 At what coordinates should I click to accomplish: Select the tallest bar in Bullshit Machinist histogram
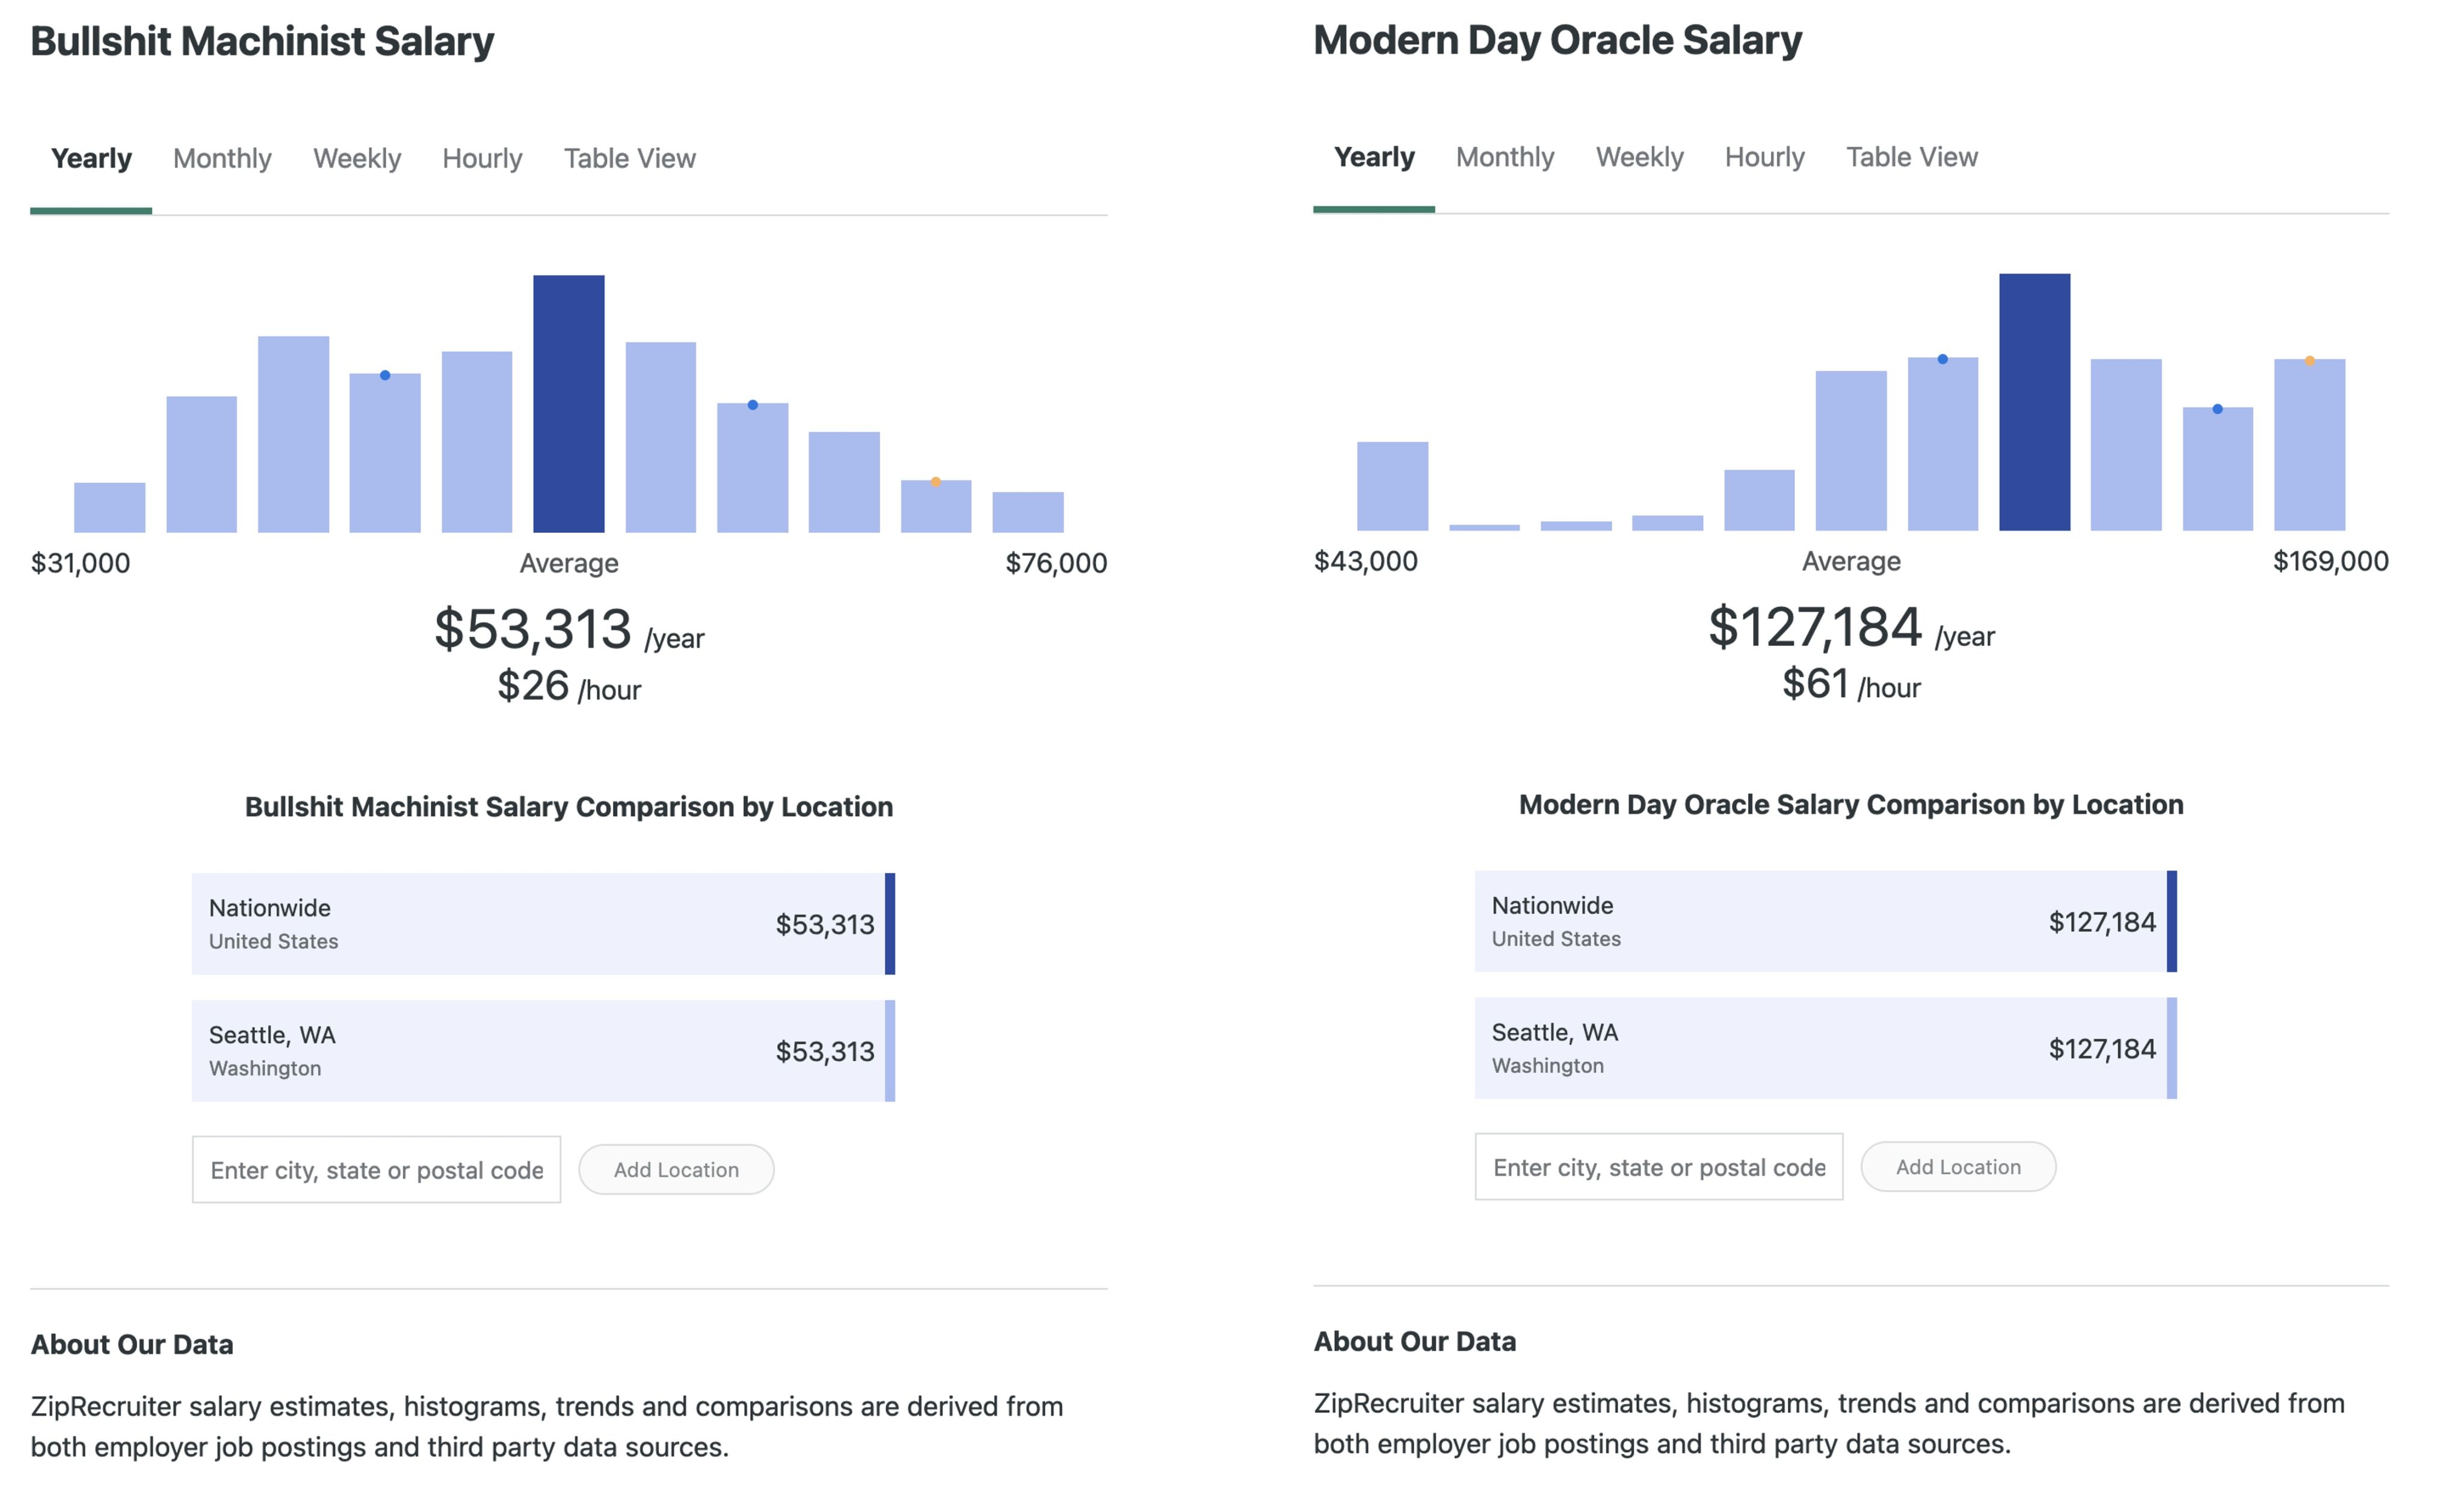569,400
